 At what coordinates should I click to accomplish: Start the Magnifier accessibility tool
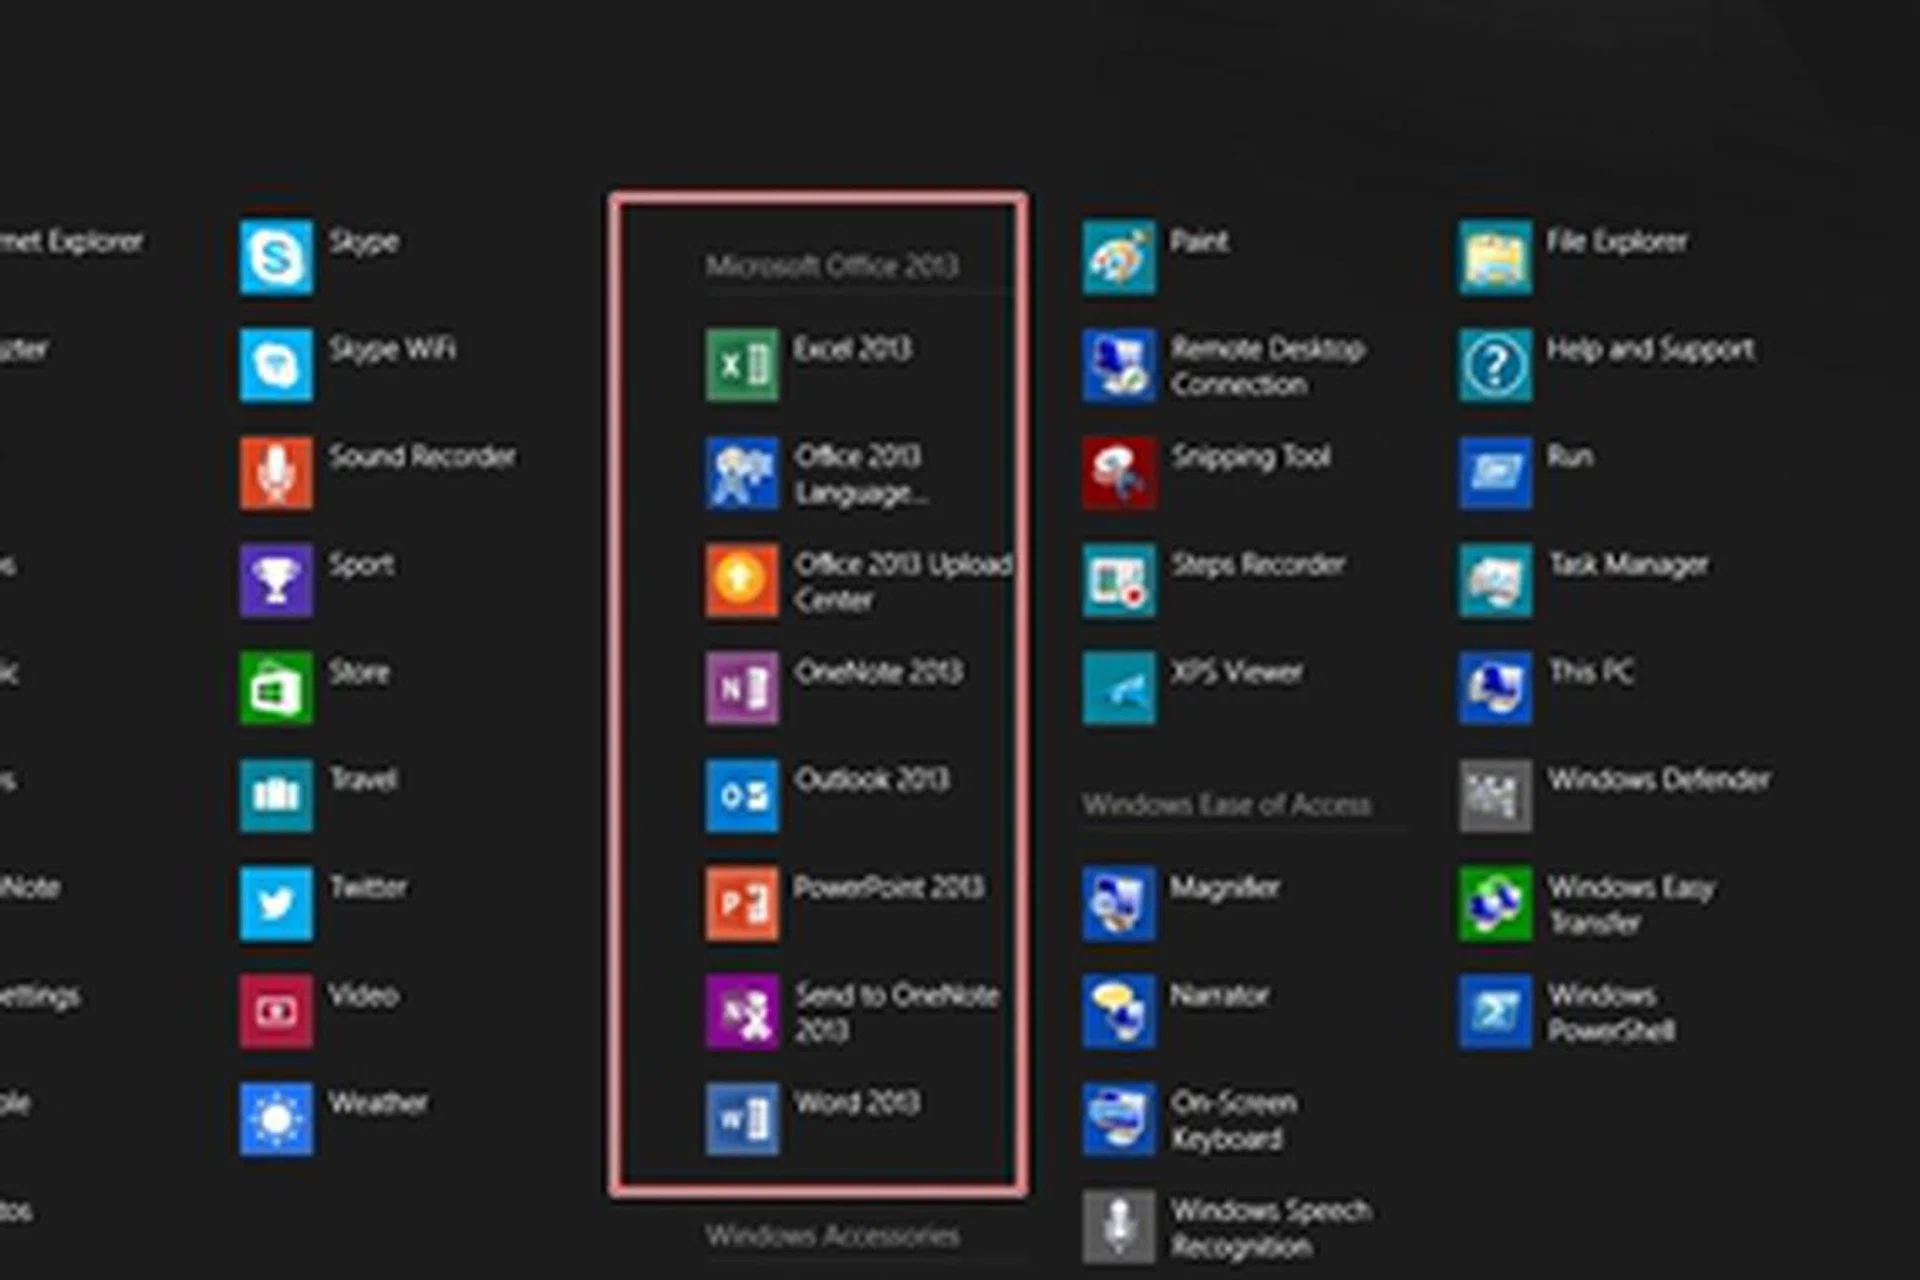[x=1225, y=887]
